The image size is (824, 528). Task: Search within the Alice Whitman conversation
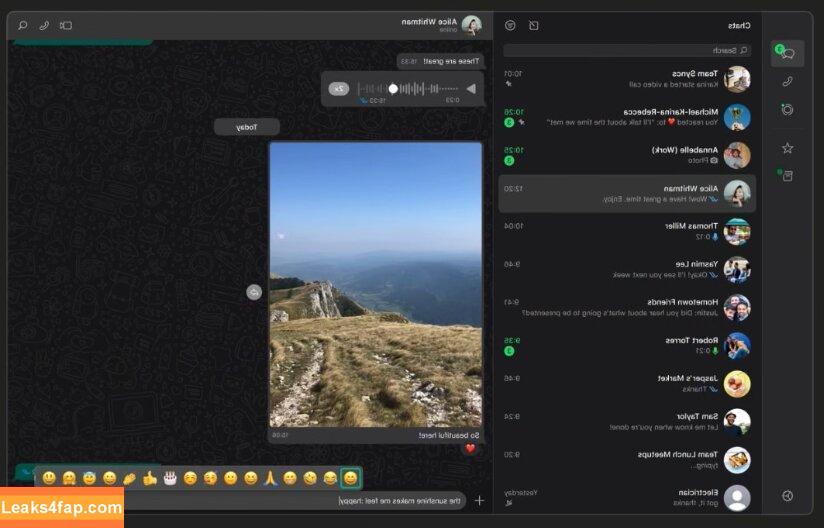[23, 25]
